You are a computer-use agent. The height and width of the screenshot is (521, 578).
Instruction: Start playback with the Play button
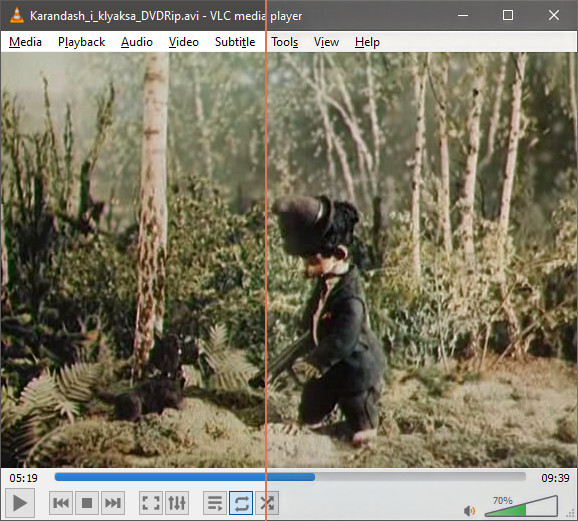(20, 503)
